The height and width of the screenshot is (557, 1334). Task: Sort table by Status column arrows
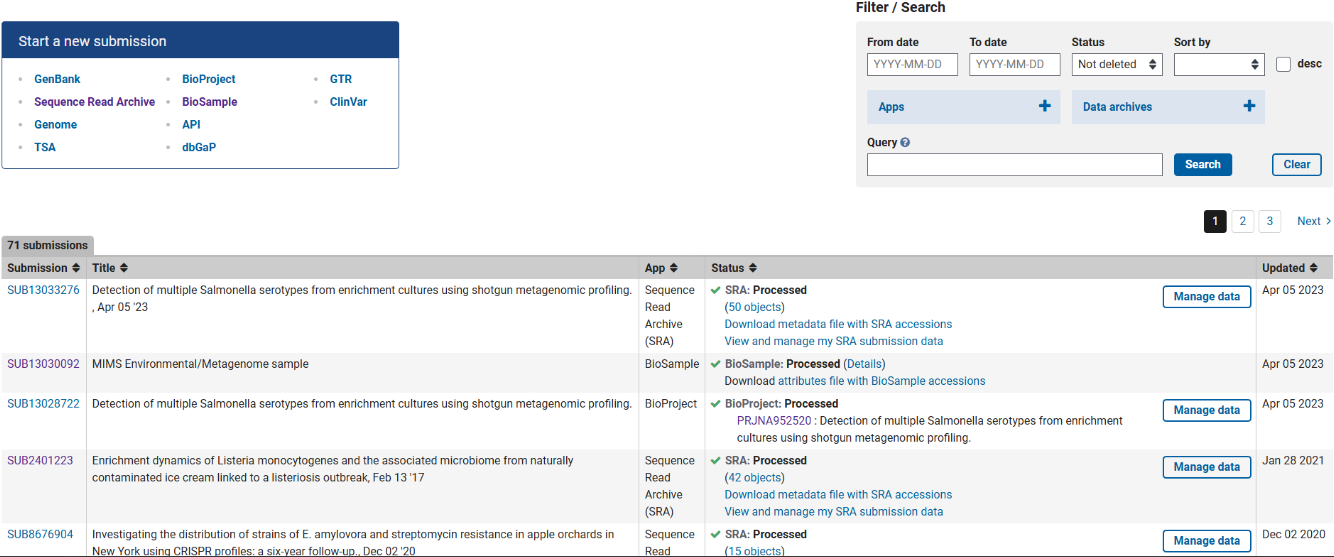click(753, 268)
